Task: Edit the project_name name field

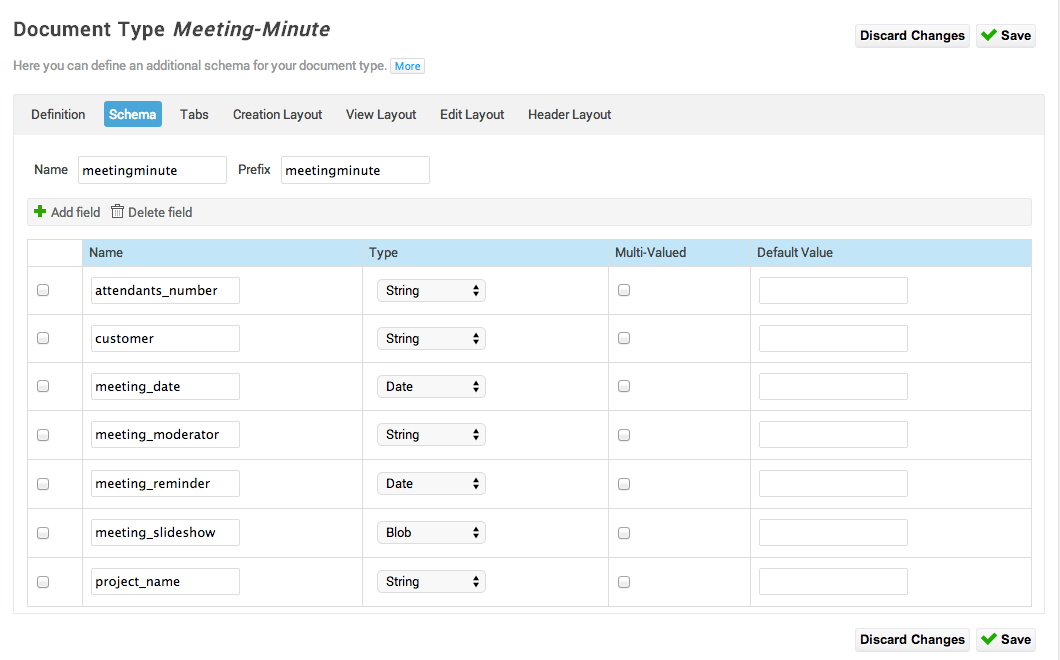Action: 165,582
